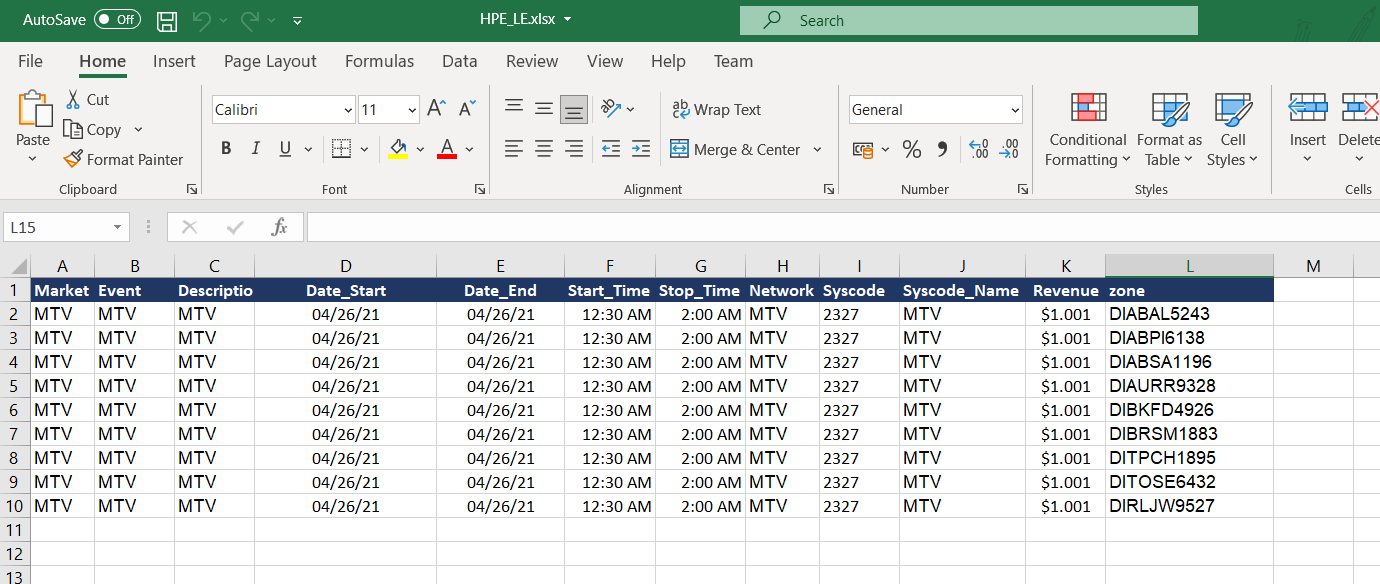
Task: Click the Top Align icon
Action: (514, 108)
